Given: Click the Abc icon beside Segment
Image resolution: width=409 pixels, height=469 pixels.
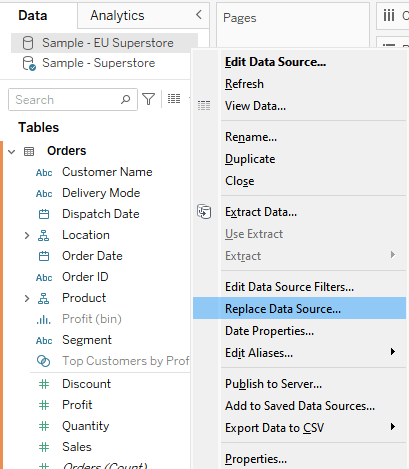Looking at the screenshot, I should coord(44,341).
